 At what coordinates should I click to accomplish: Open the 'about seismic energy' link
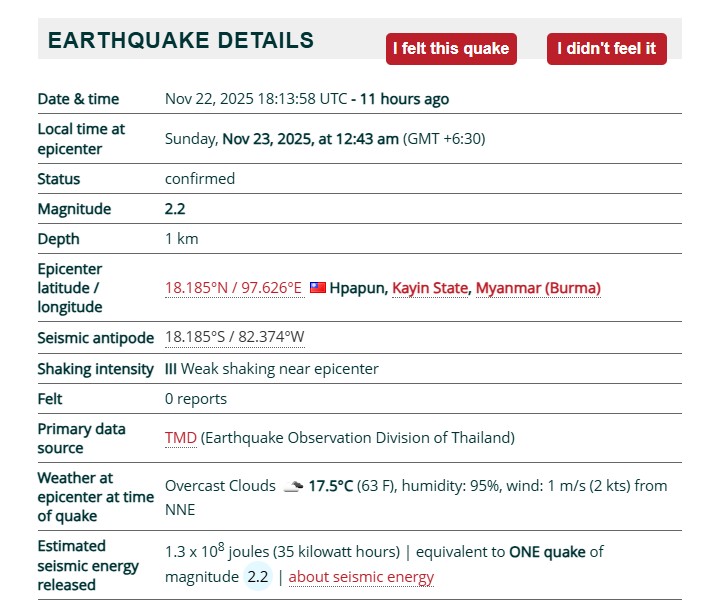click(x=361, y=577)
